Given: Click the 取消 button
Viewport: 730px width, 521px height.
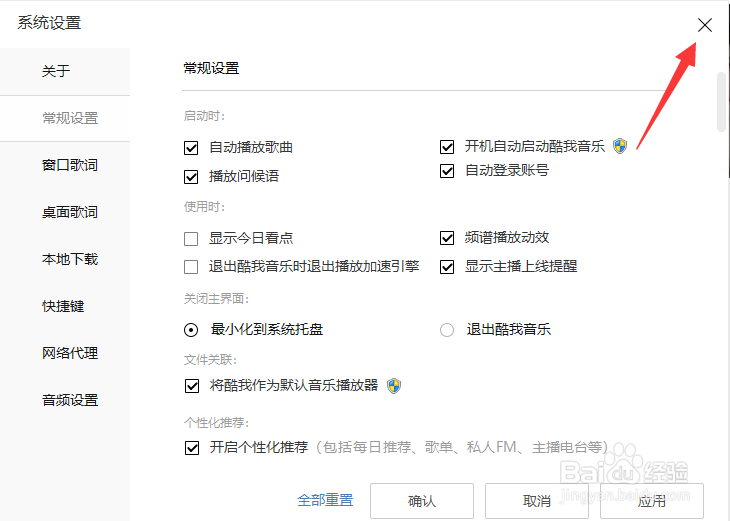Looking at the screenshot, I should click(x=537, y=501).
